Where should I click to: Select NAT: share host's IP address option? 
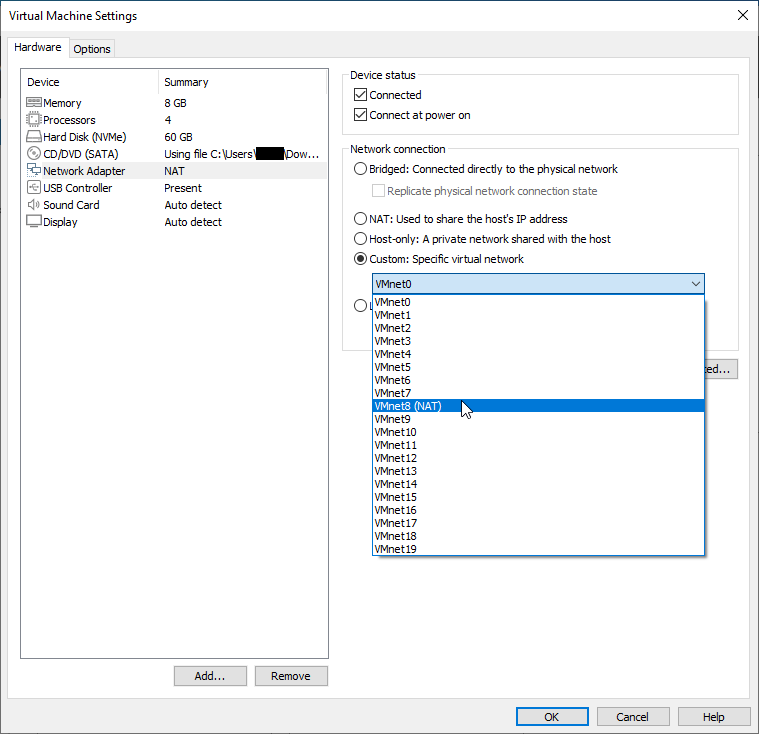360,219
